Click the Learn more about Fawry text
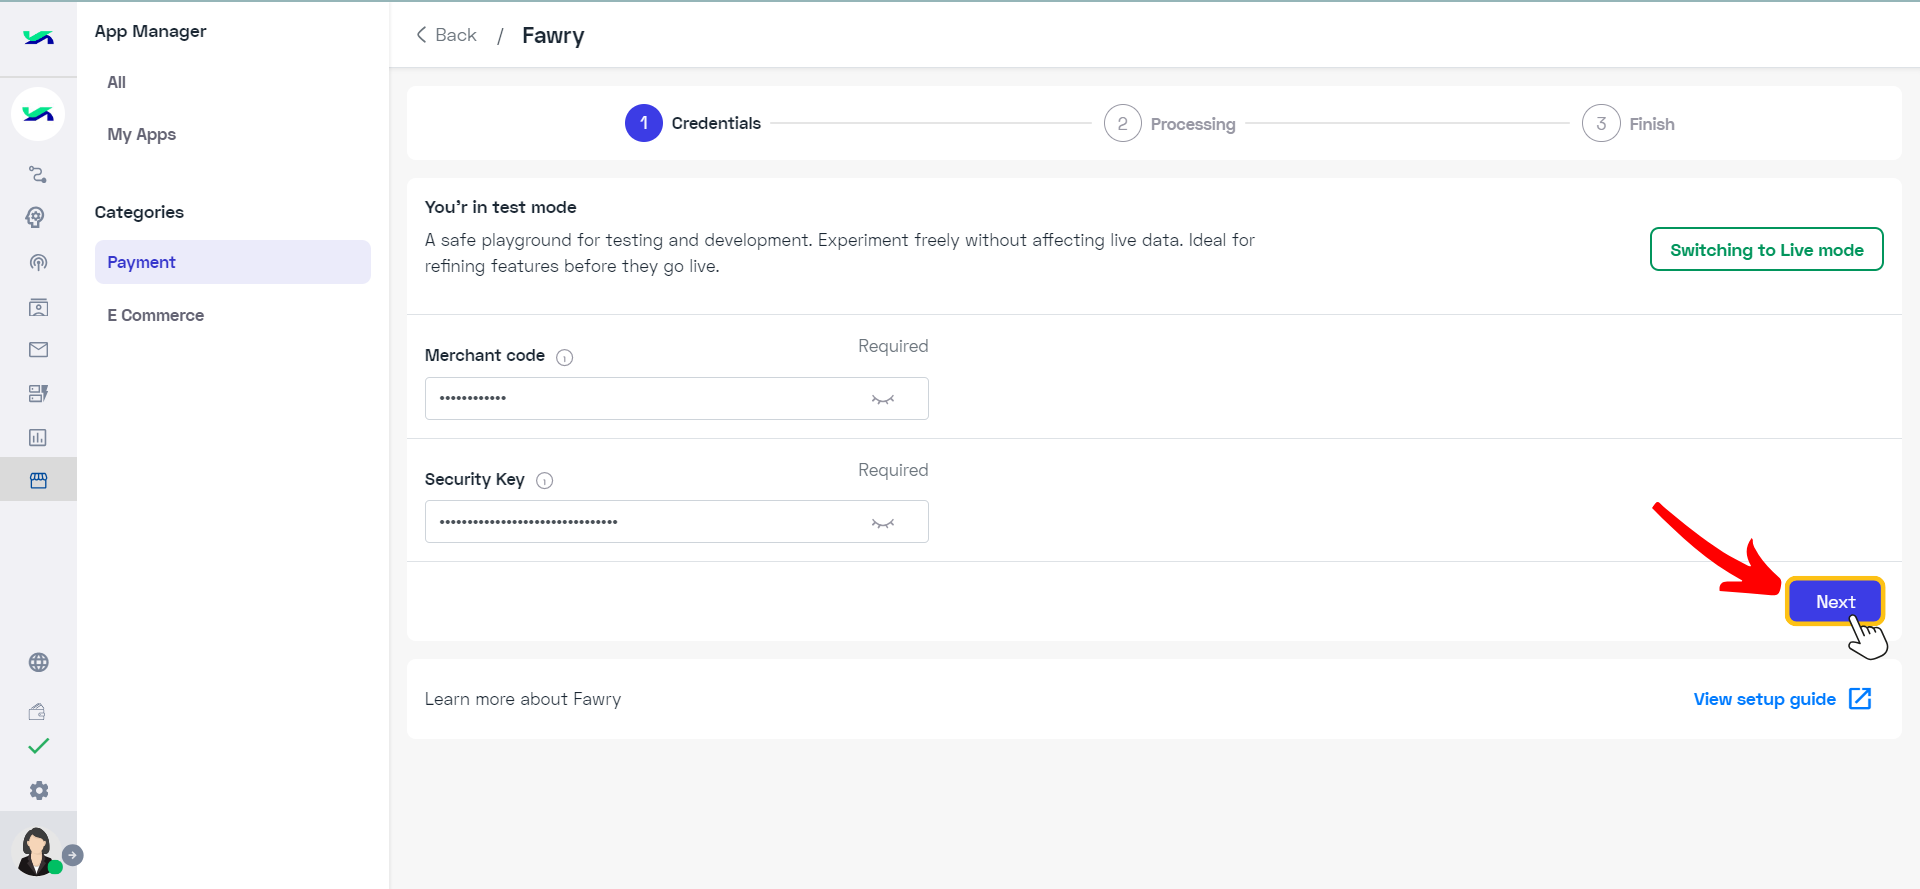The width and height of the screenshot is (1920, 889). [x=522, y=699]
